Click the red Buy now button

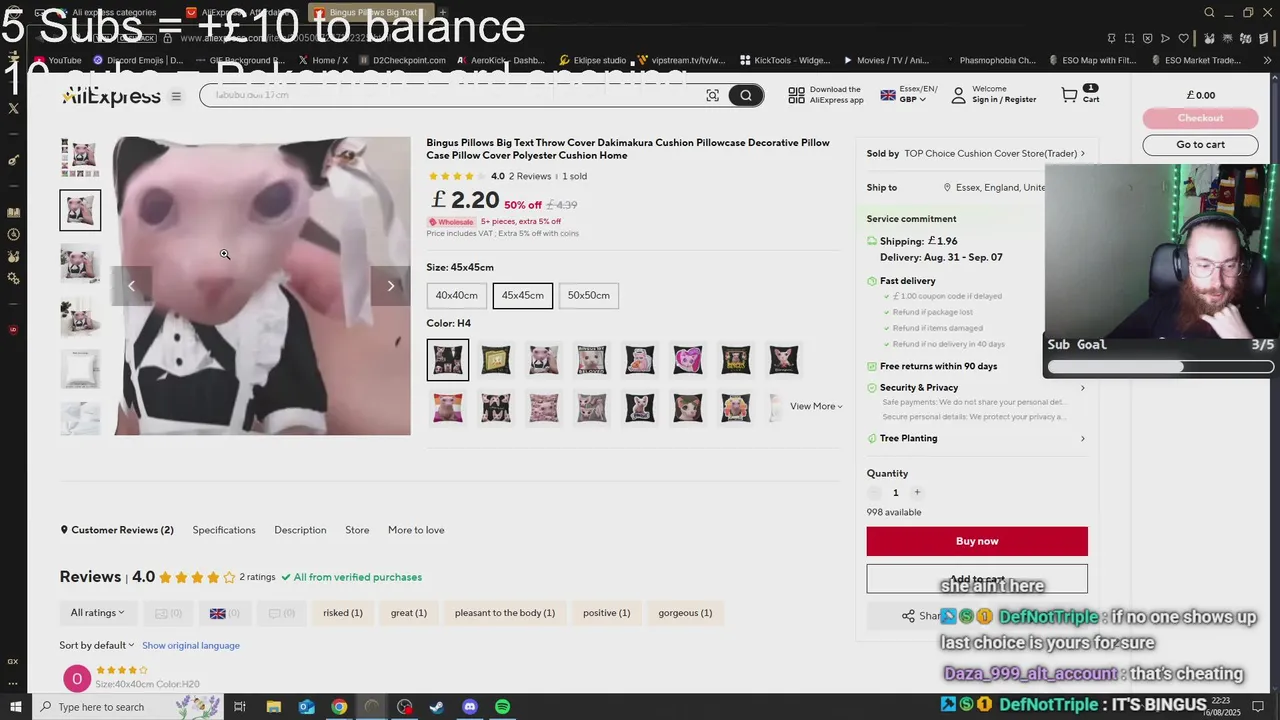click(977, 541)
